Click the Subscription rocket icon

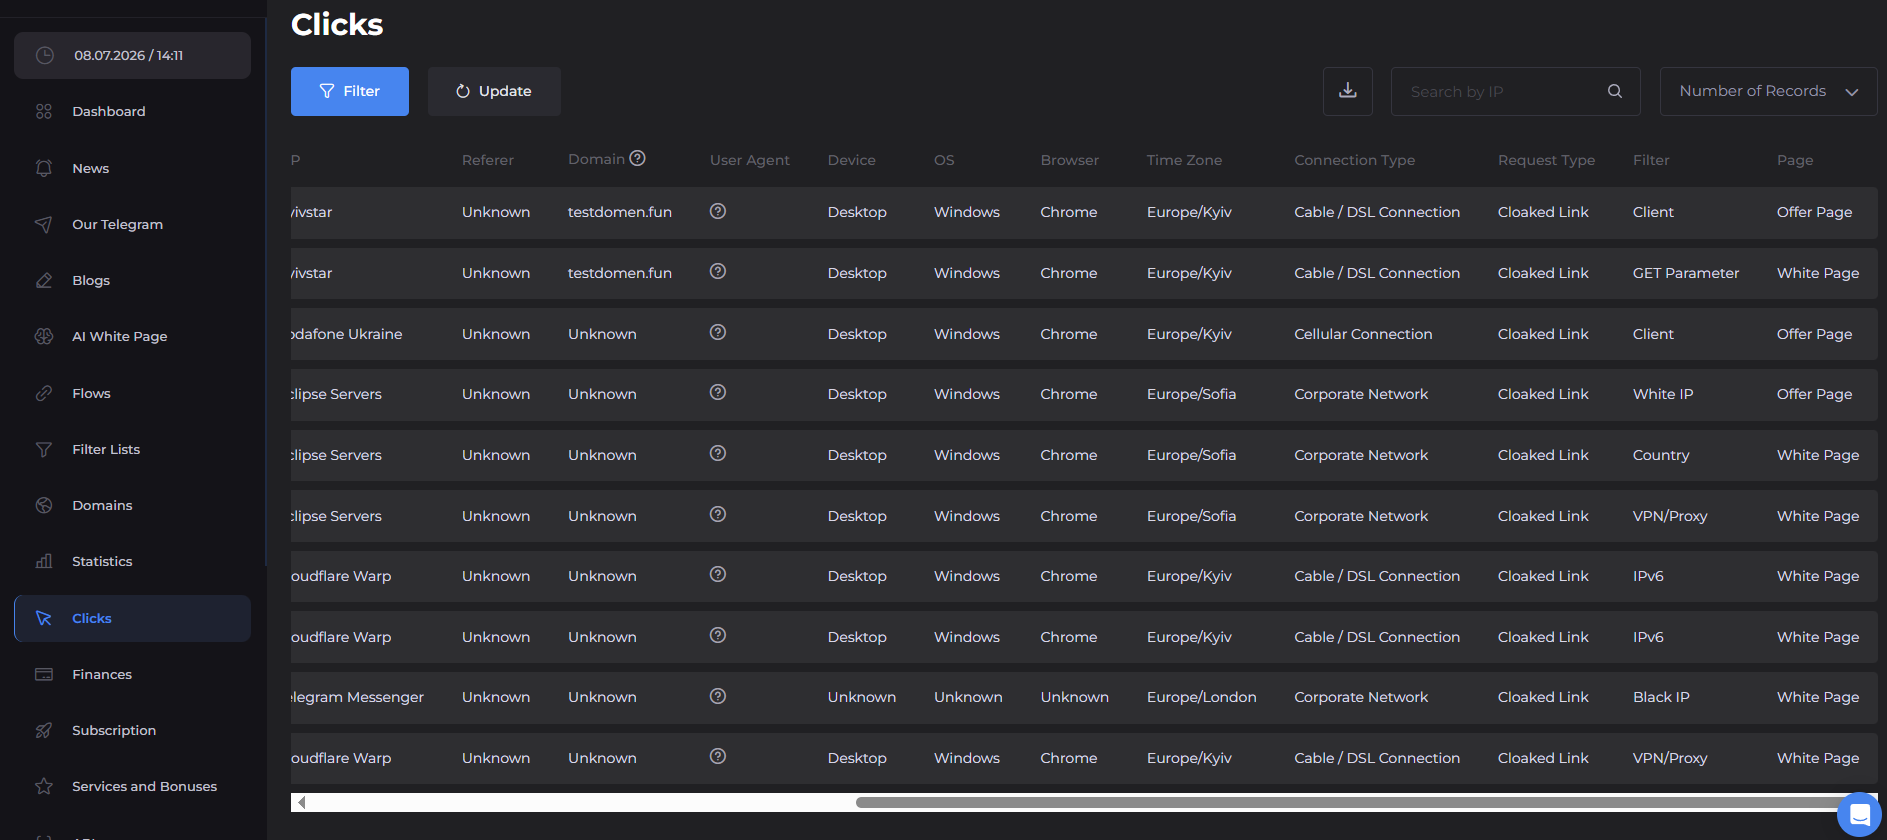tap(44, 730)
